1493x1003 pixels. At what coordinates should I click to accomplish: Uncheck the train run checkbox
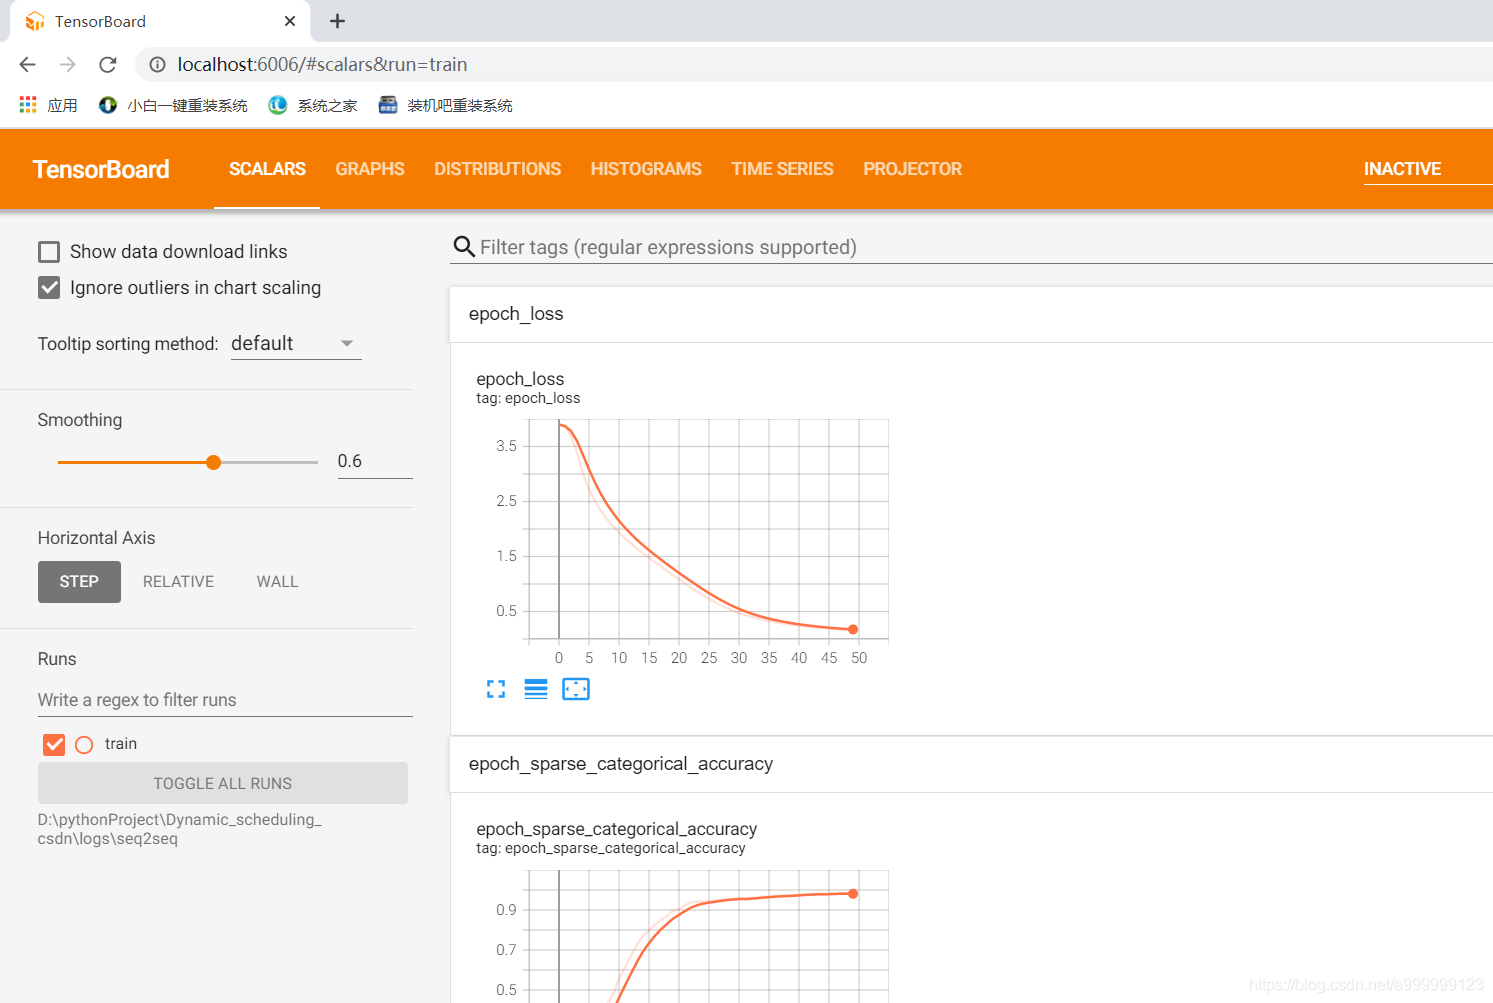(x=54, y=744)
